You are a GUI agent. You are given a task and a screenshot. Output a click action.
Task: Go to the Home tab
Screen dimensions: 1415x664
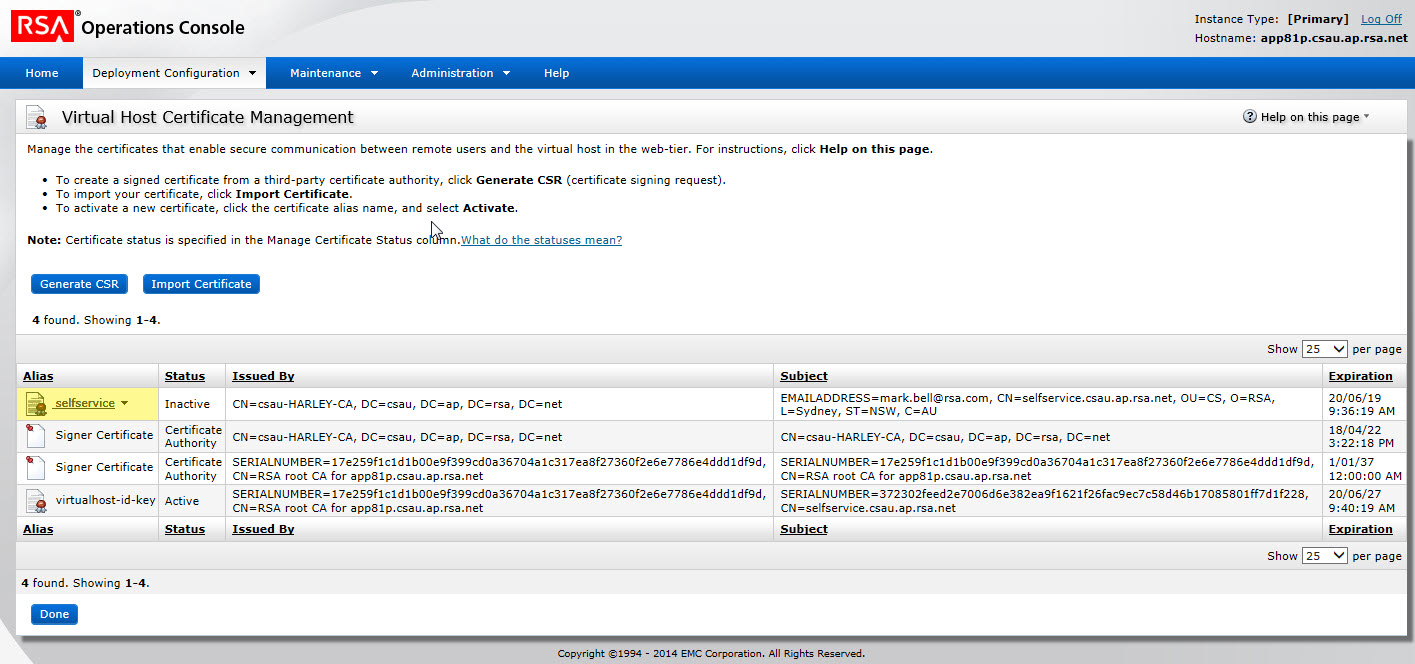pos(42,73)
